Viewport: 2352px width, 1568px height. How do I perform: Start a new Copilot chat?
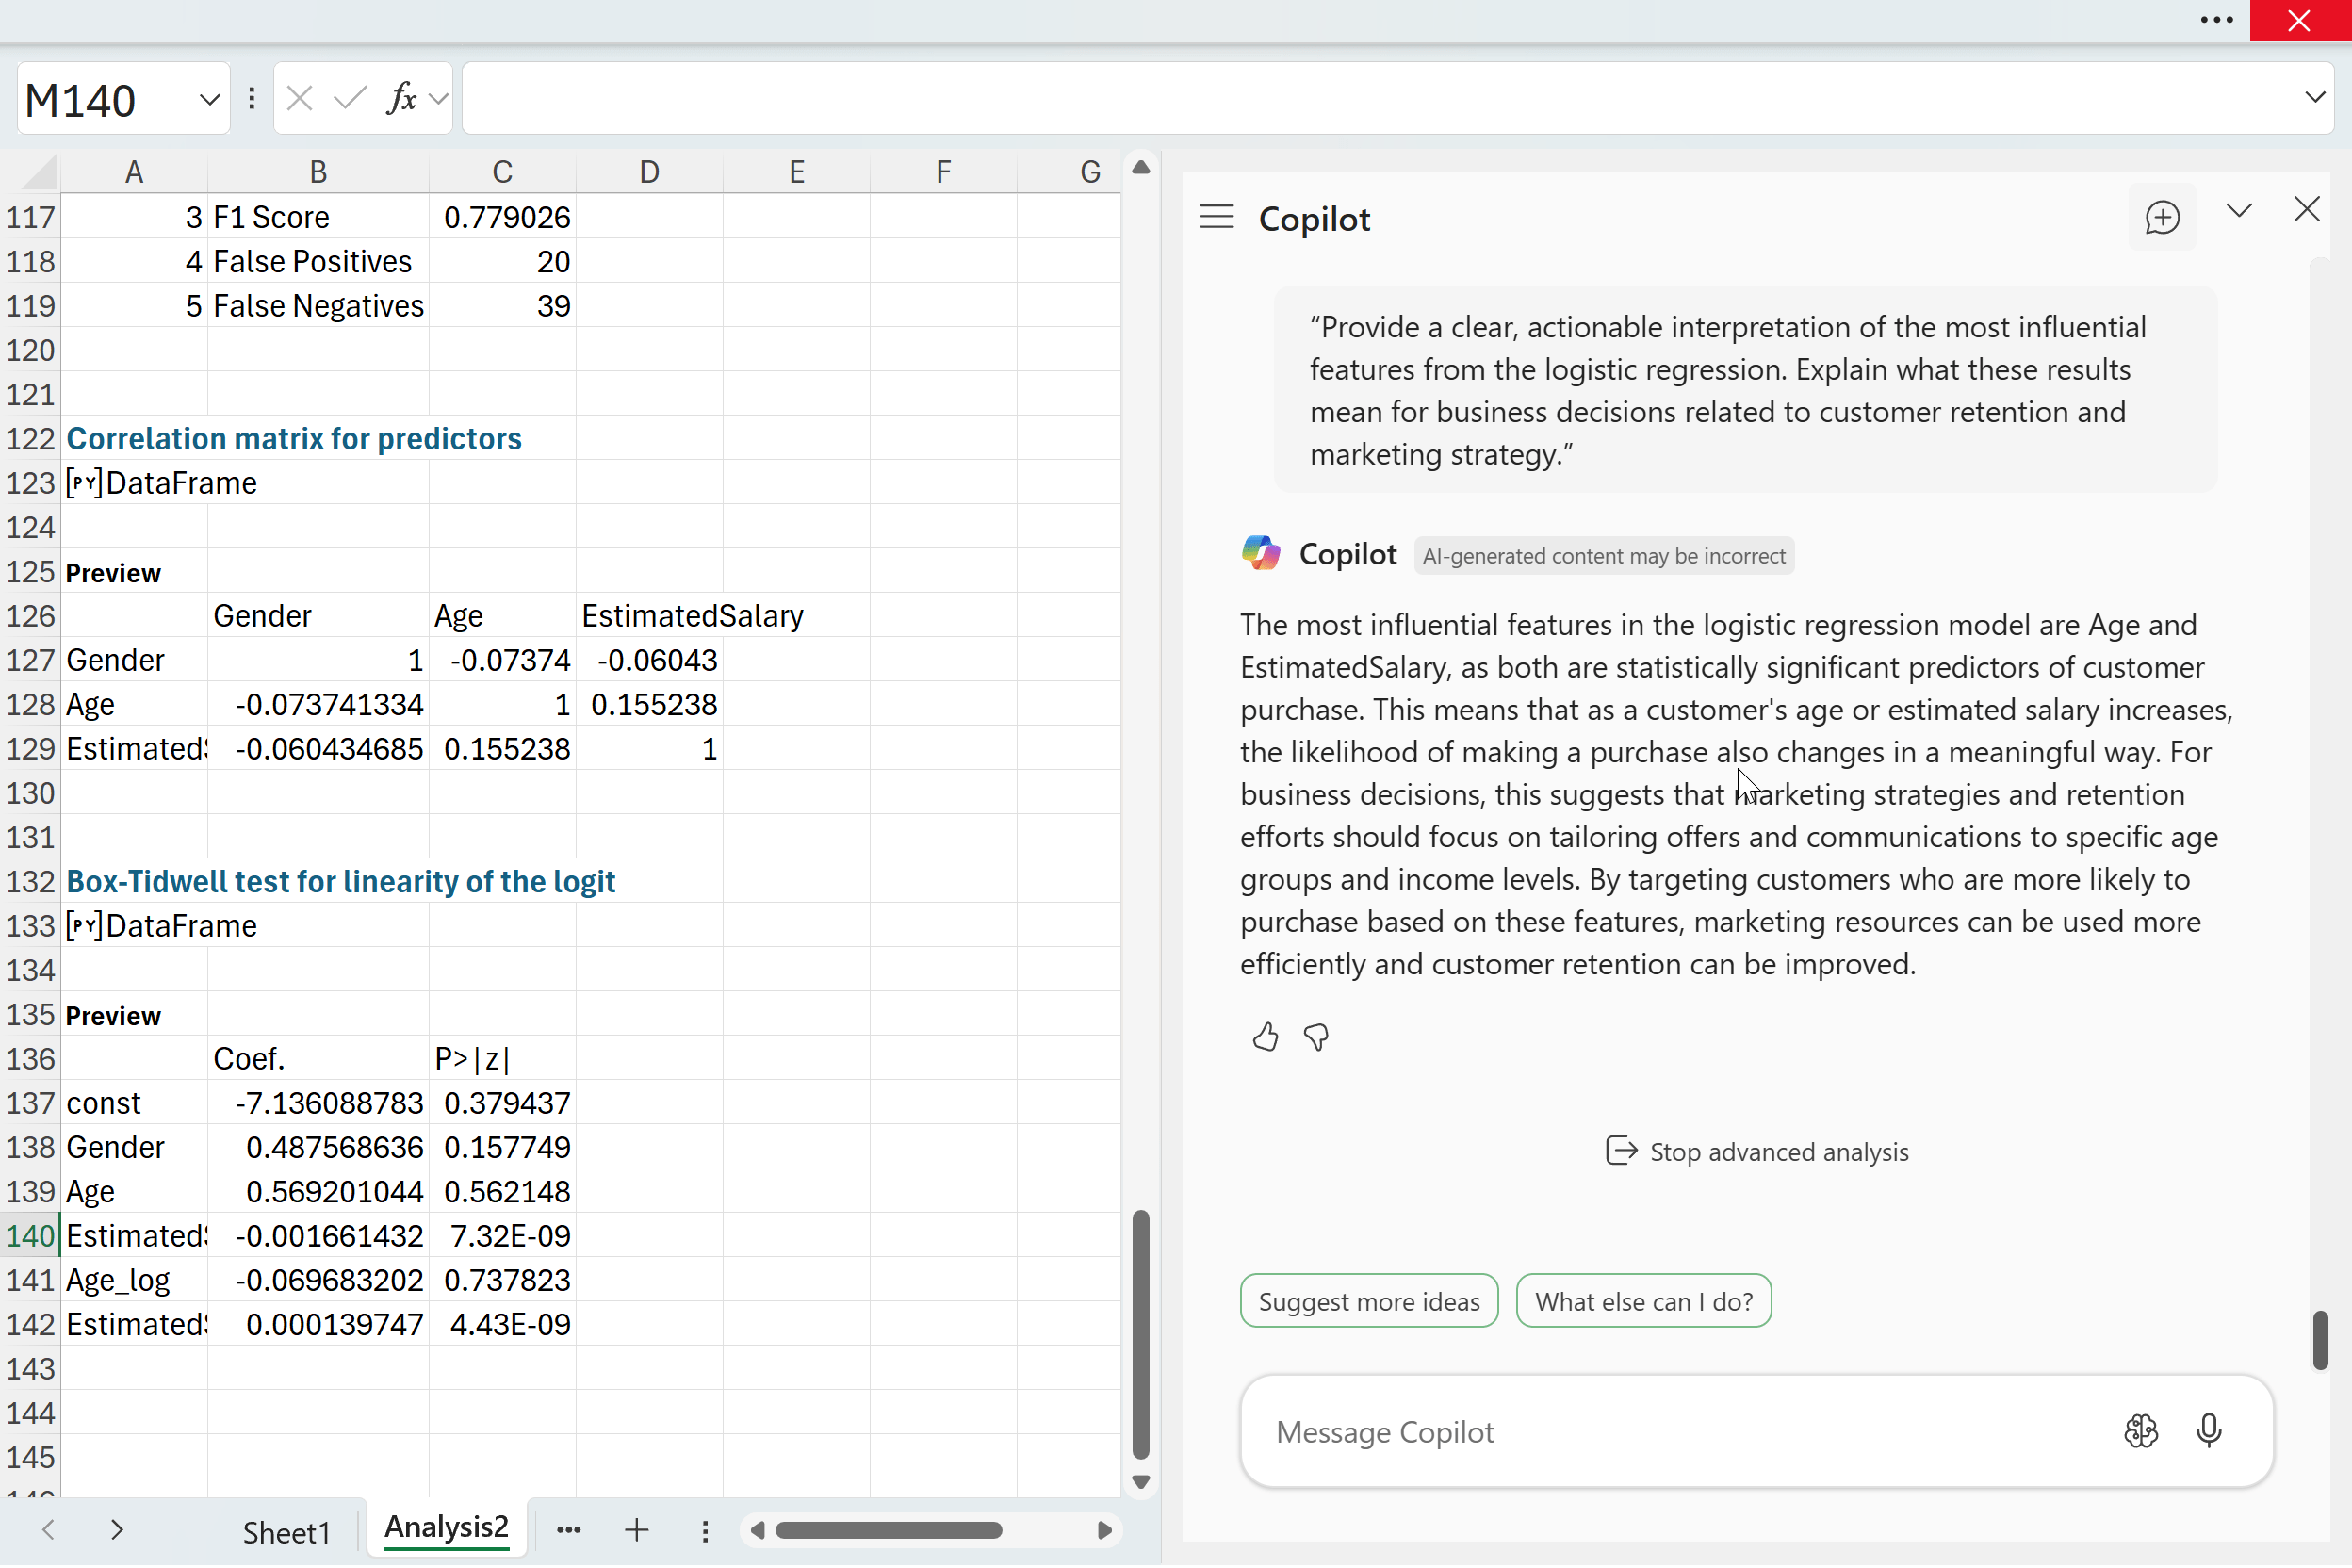(2162, 217)
